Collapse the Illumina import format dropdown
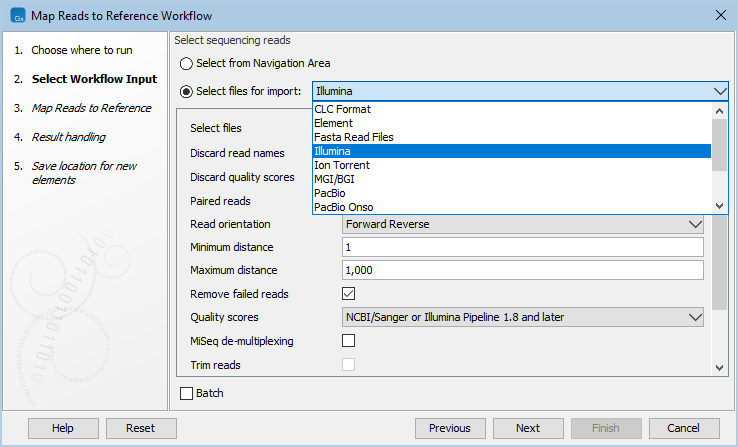738x447 pixels. (x=720, y=91)
